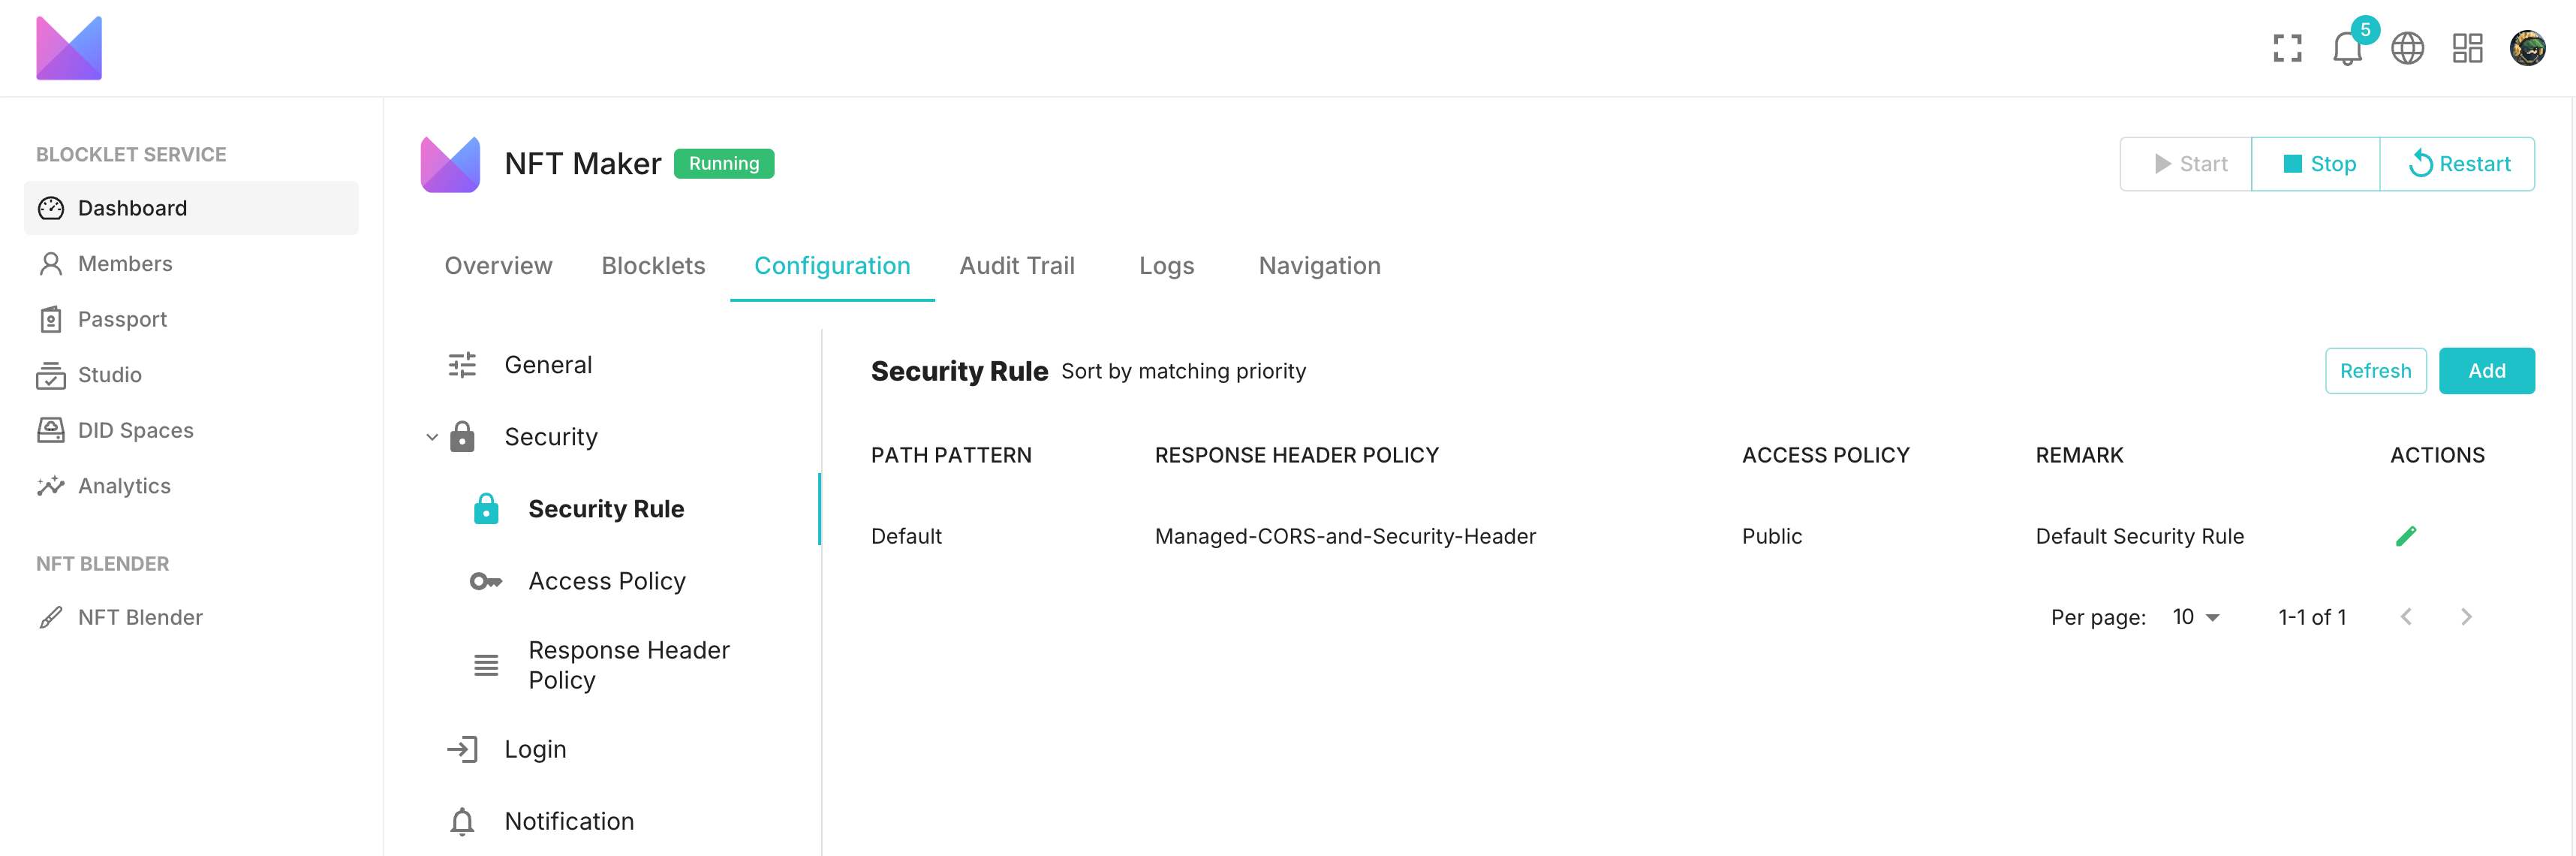The image size is (2576, 856).
Task: Select Access Policy in configuration menu
Action: 606,581
